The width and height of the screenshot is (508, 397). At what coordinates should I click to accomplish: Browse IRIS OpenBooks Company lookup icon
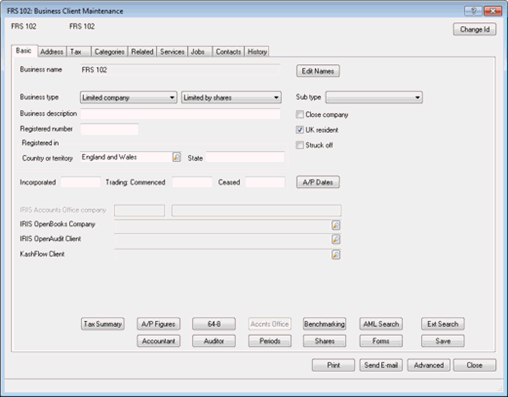pyautogui.click(x=336, y=225)
